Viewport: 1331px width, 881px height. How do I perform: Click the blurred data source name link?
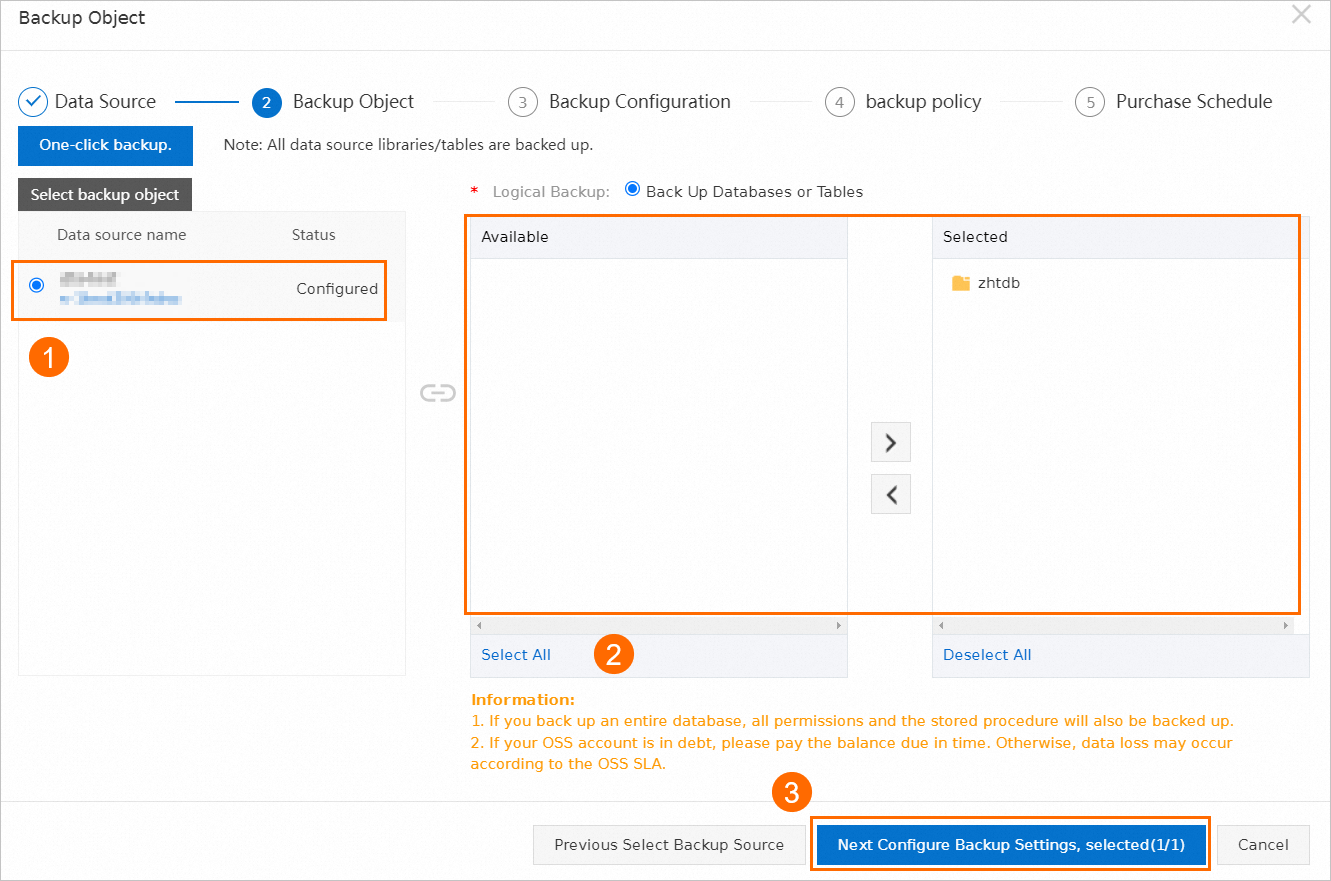[120, 298]
